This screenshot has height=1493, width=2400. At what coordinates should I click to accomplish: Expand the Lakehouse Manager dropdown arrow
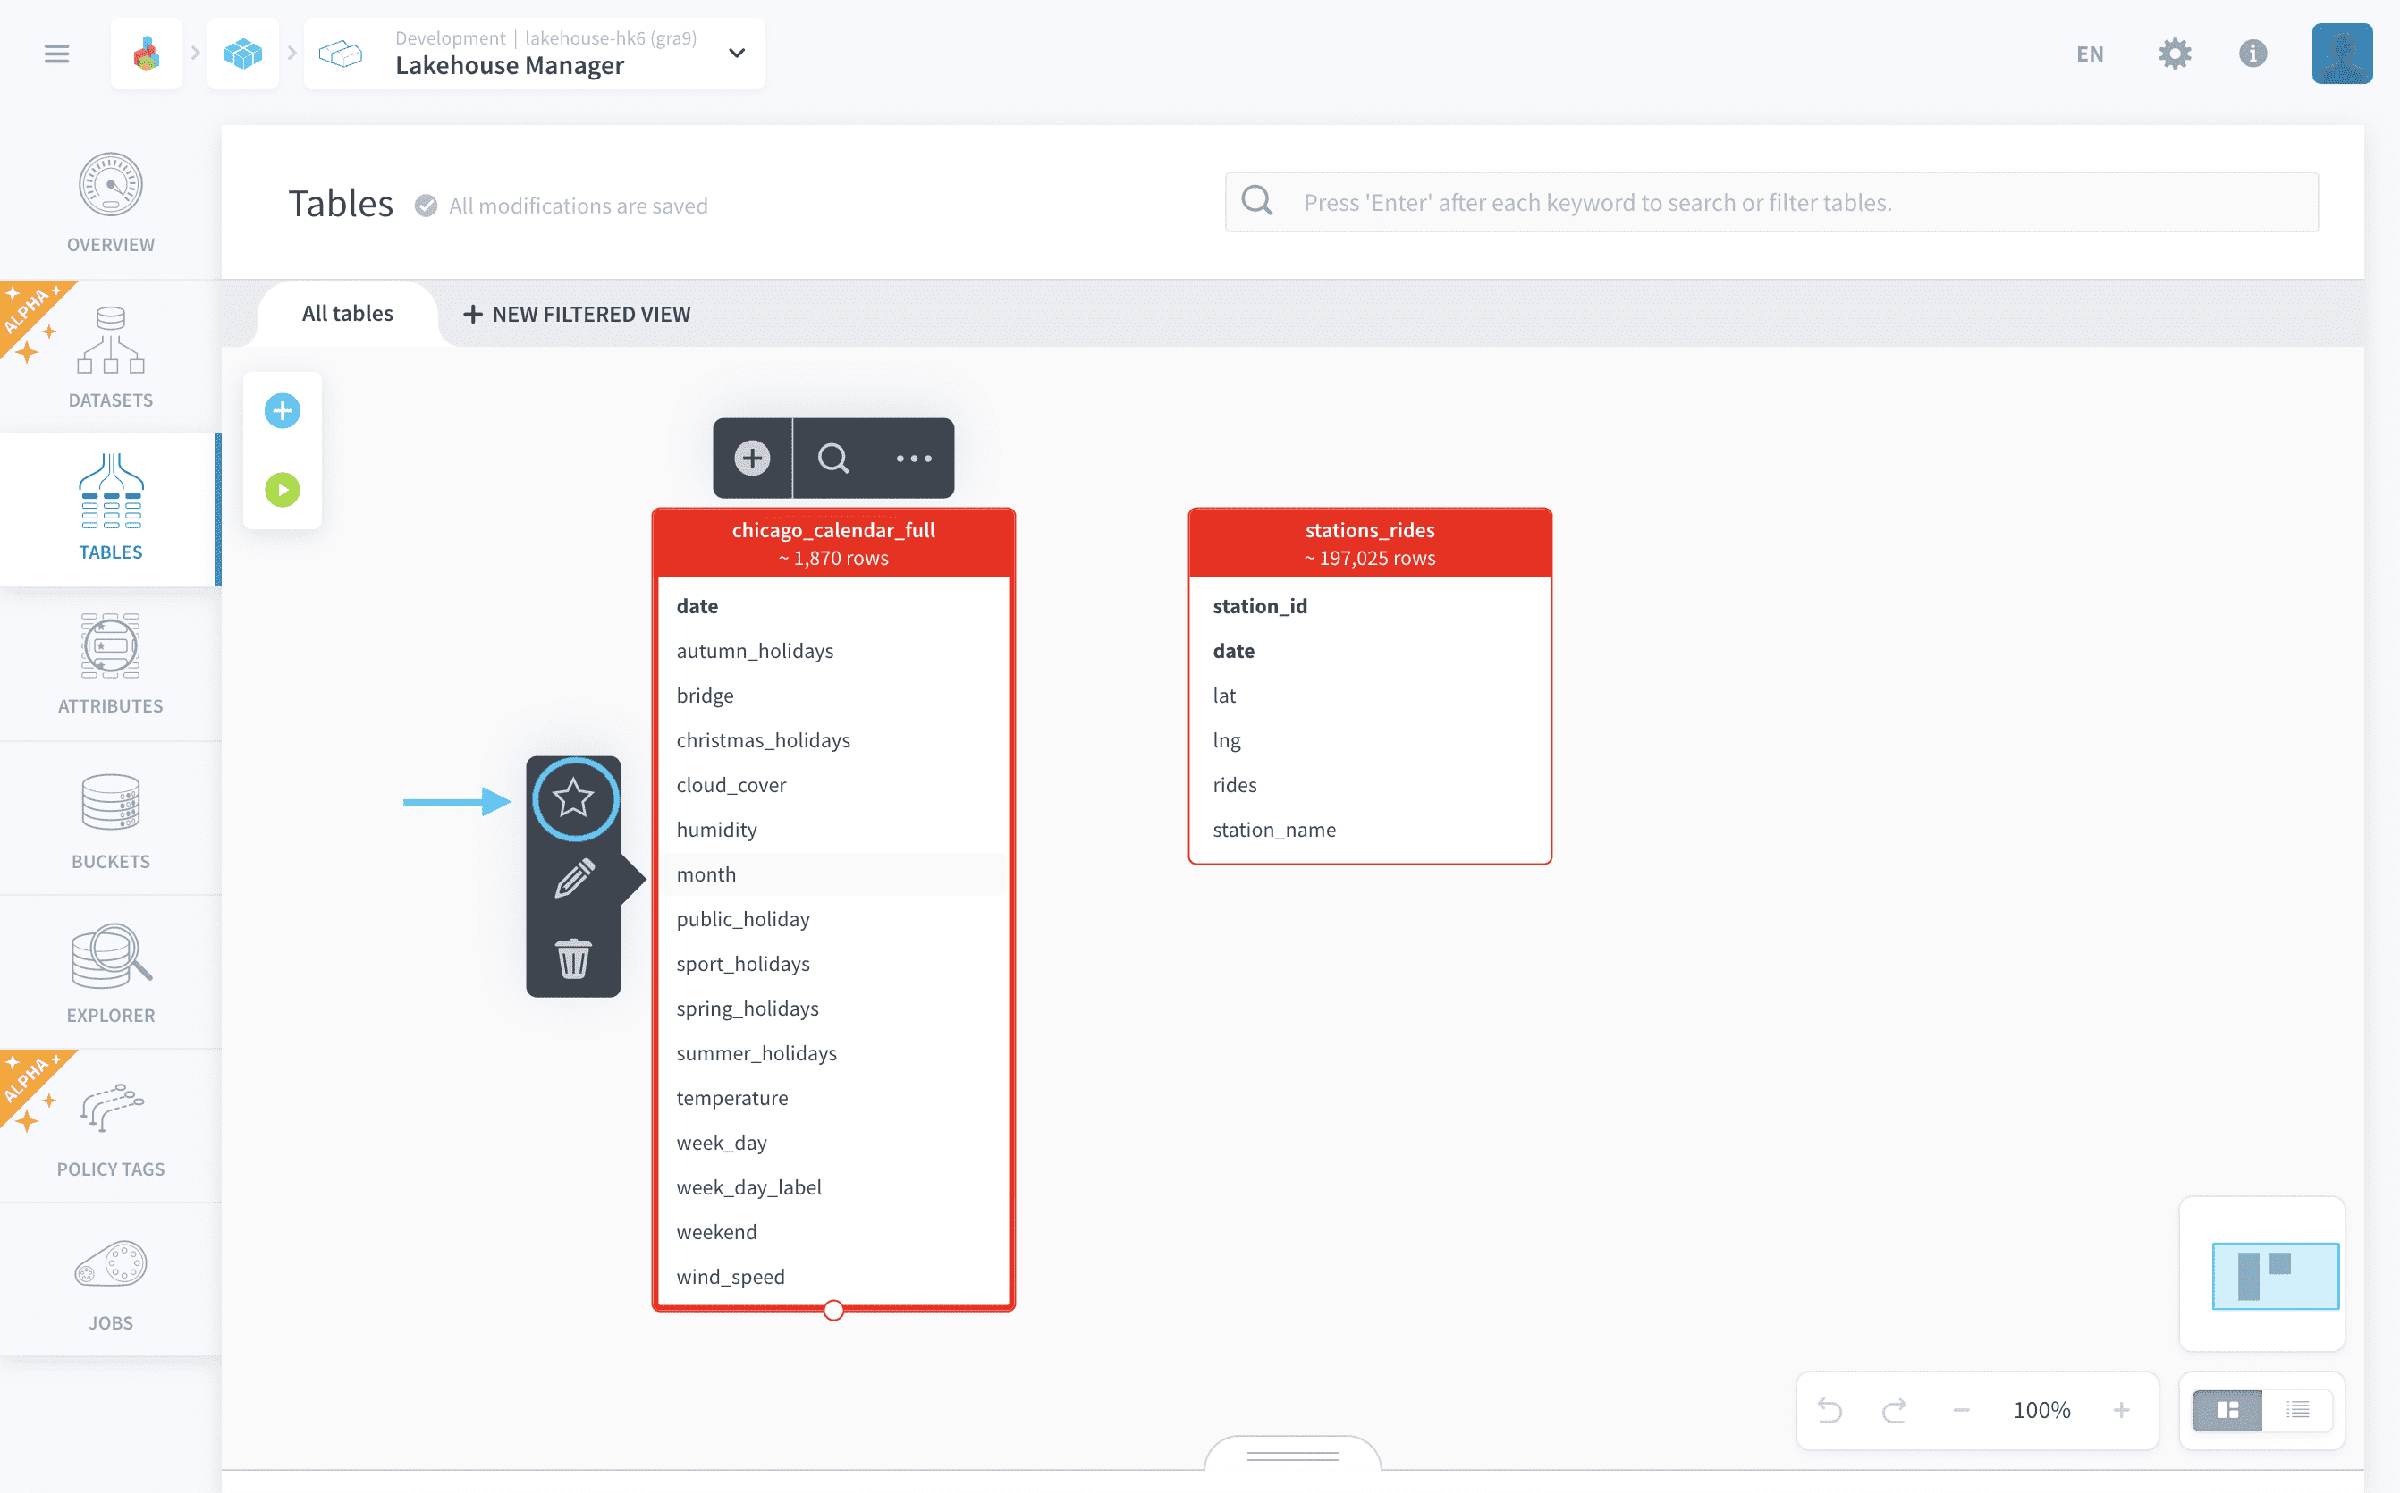click(x=737, y=53)
